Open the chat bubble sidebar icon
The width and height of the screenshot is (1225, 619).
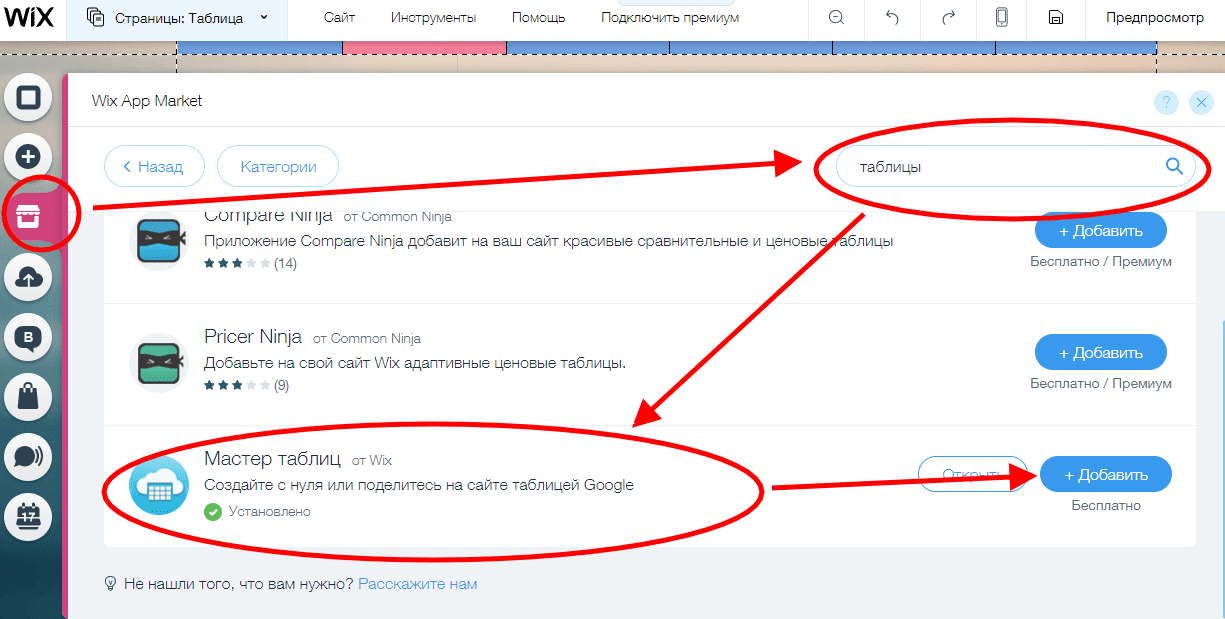[29, 458]
